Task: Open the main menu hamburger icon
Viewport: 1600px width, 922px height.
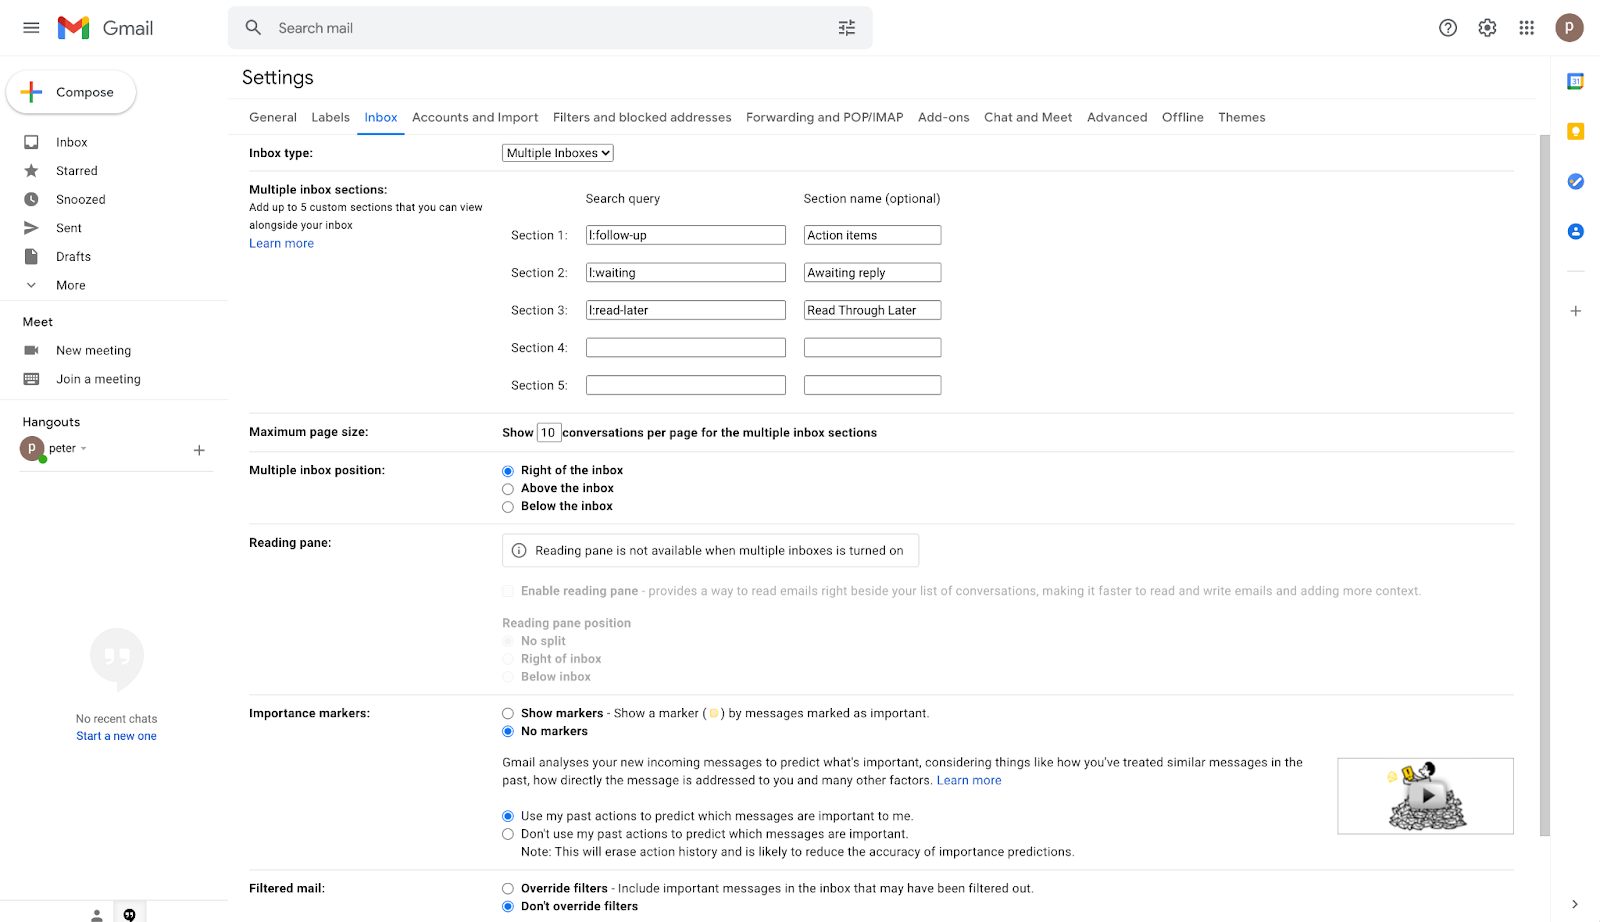Action: (31, 28)
